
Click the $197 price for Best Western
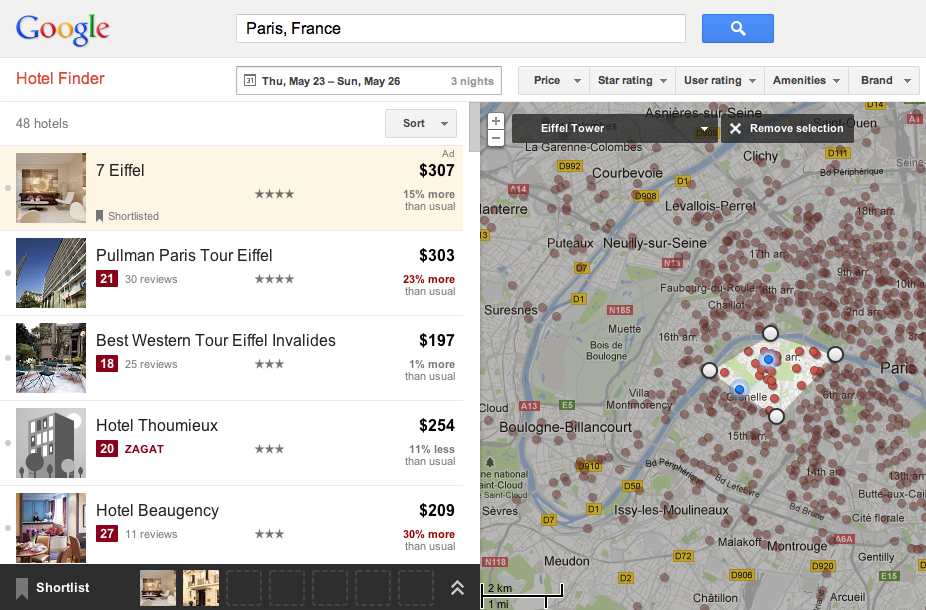437,341
